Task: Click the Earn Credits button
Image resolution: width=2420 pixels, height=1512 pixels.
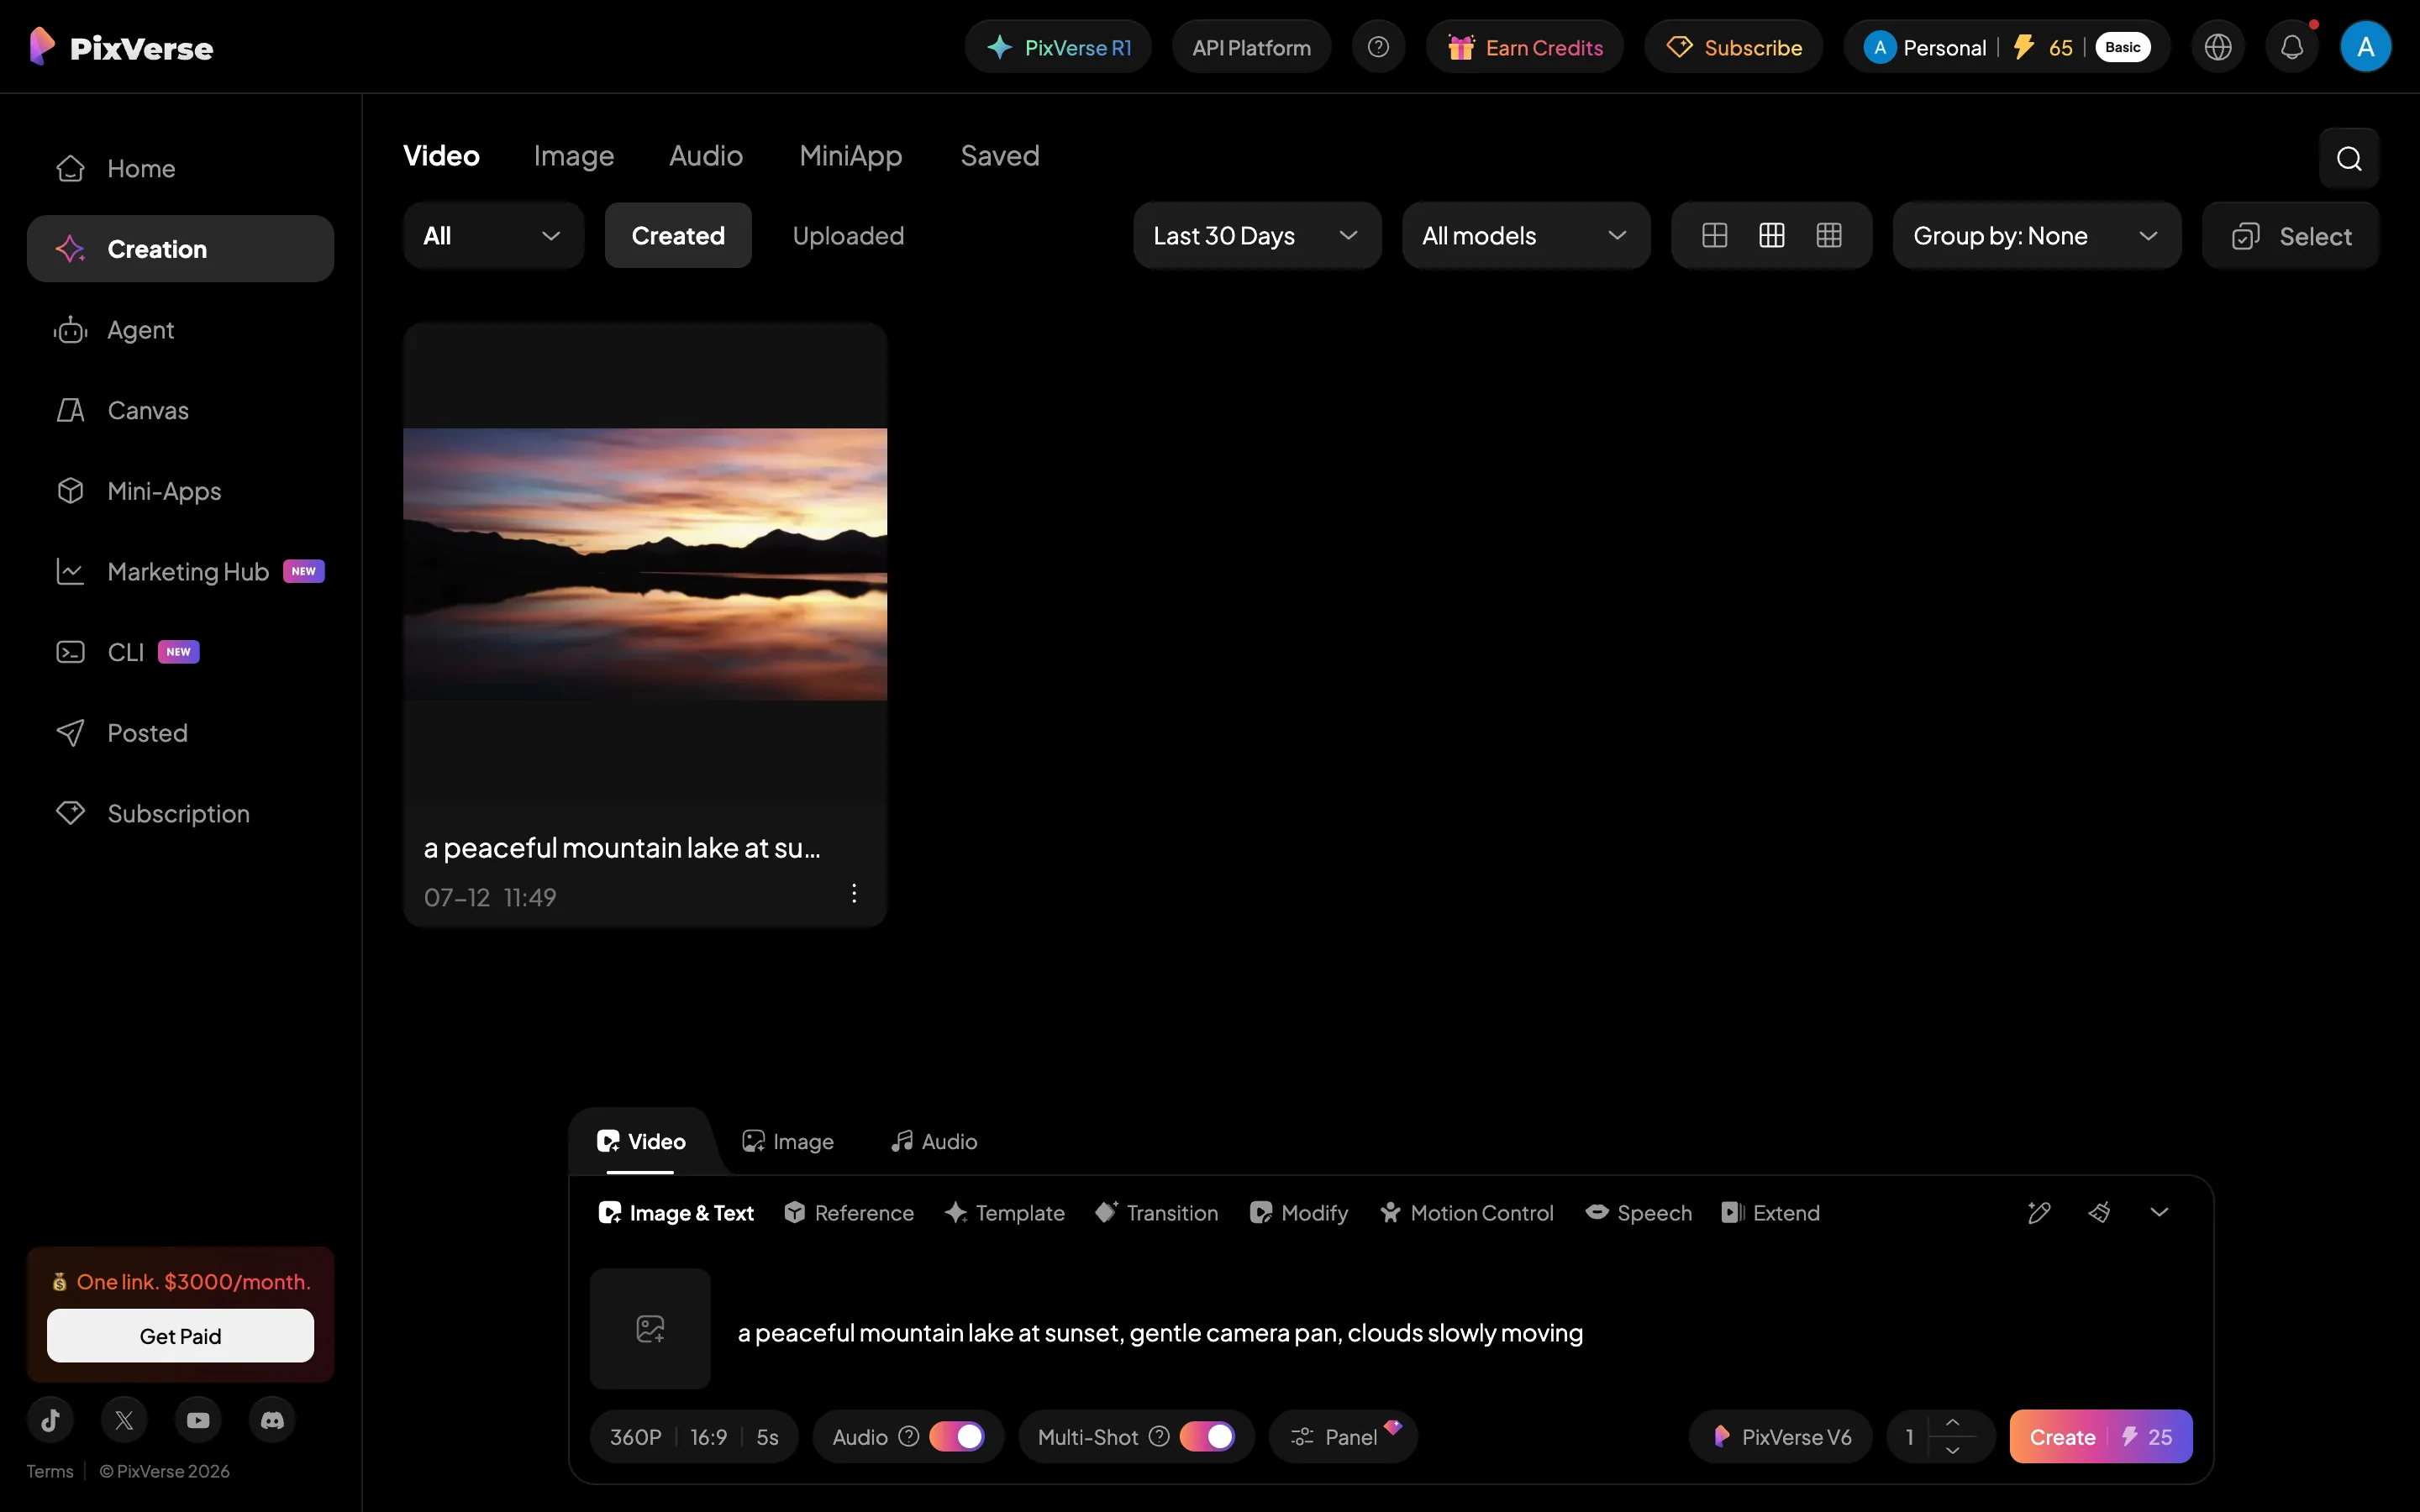Action: point(1525,47)
